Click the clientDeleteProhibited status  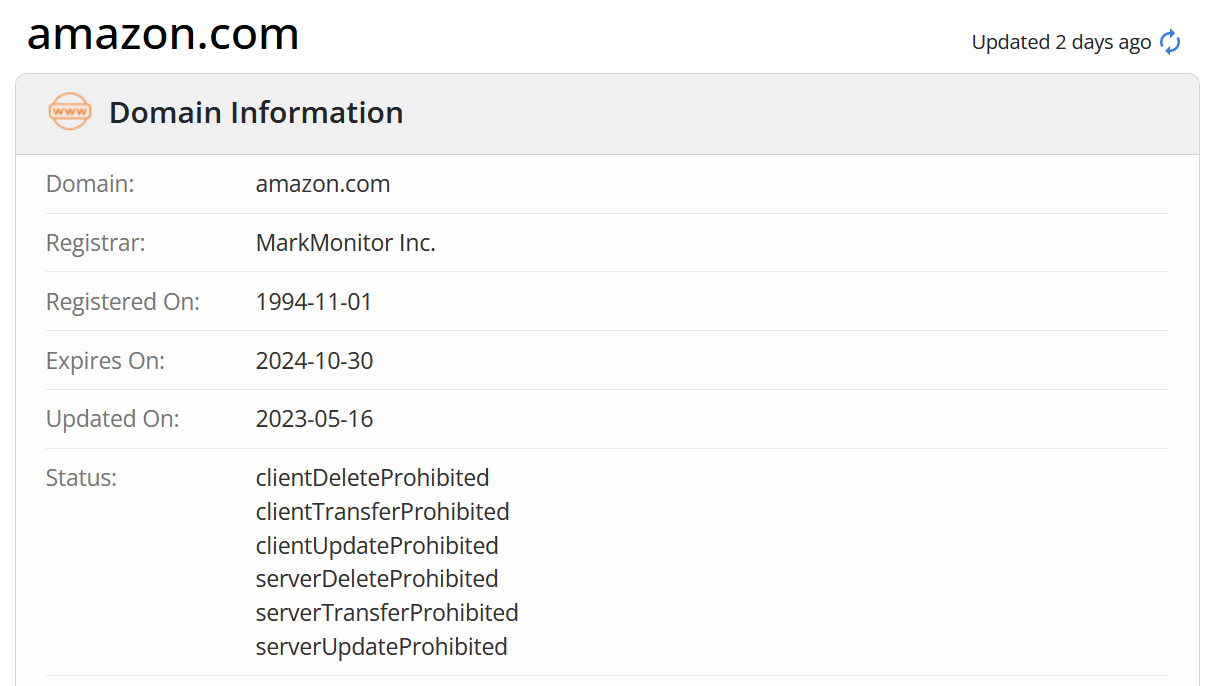point(373,478)
